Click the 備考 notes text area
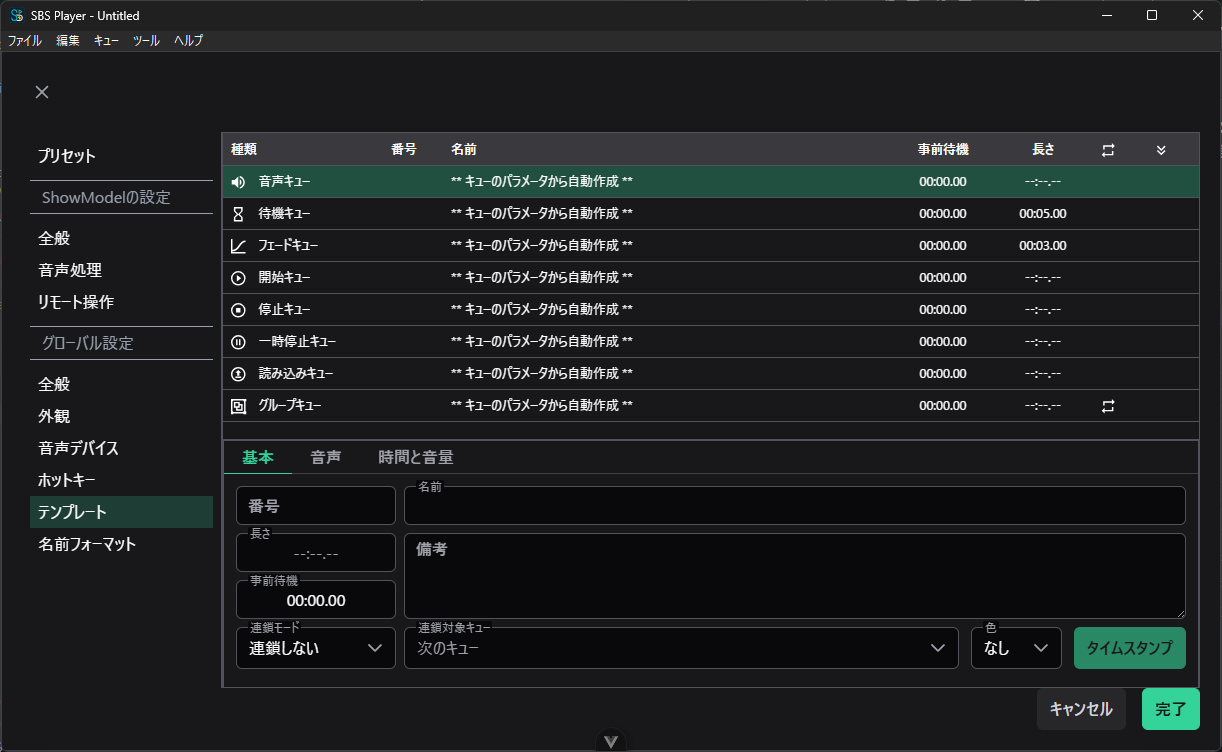 (795, 576)
